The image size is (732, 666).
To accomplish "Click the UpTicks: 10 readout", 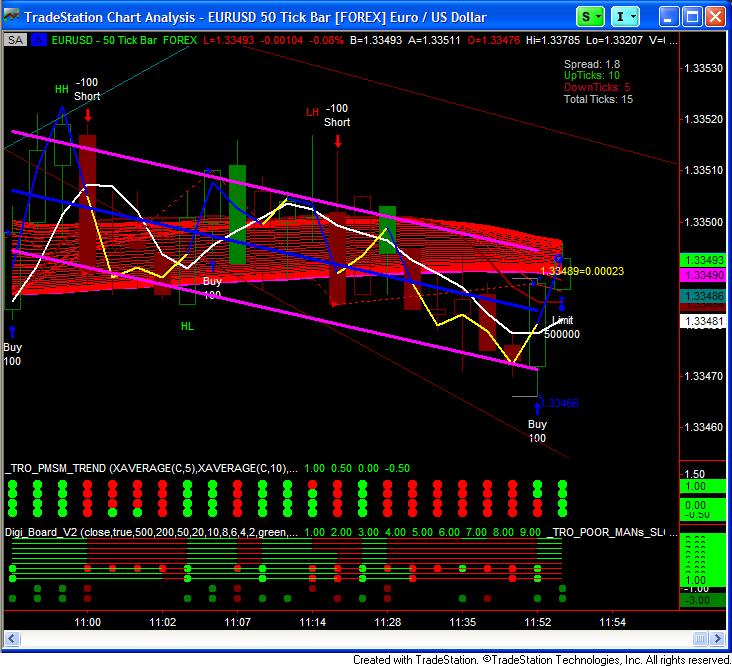I will pyautogui.click(x=592, y=76).
